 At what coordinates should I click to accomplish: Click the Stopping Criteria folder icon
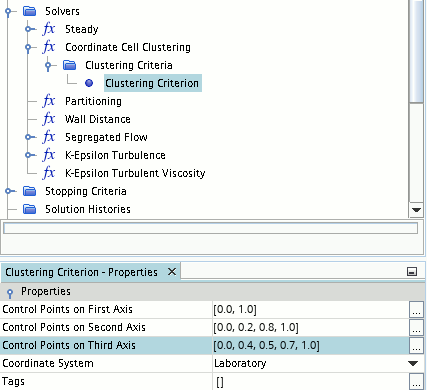[x=30, y=191]
